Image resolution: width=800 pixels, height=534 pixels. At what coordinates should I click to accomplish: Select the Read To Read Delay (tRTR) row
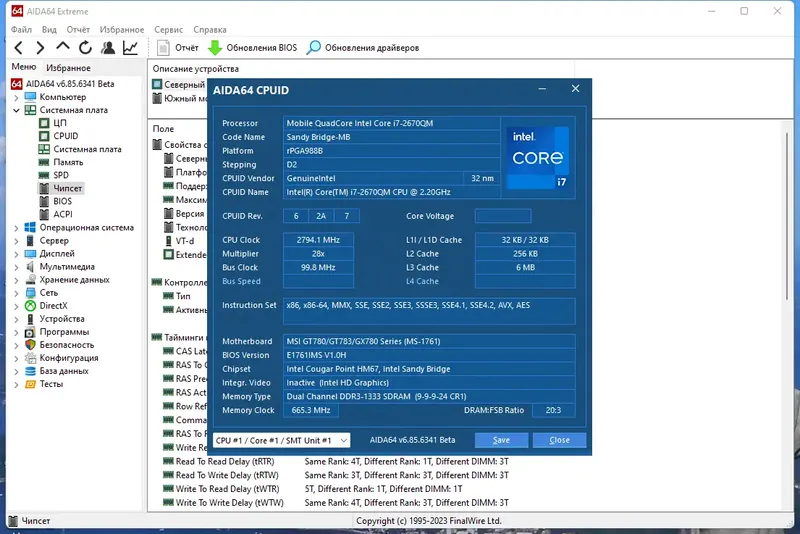336,462
